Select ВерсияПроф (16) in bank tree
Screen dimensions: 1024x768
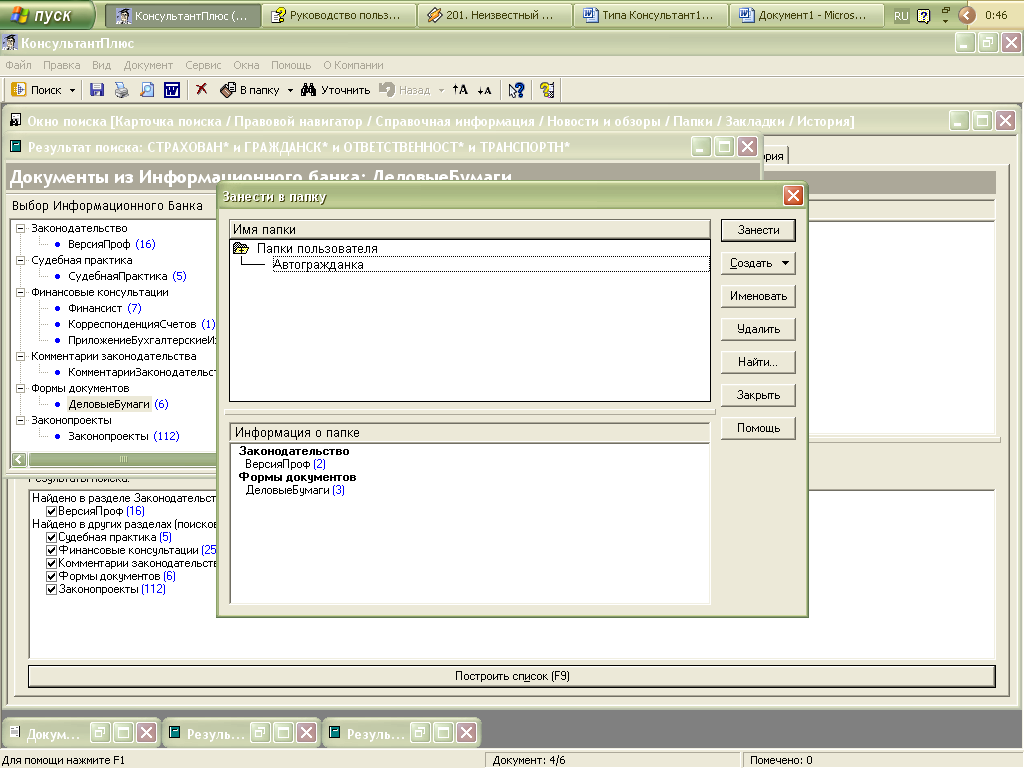pyautogui.click(x=111, y=244)
